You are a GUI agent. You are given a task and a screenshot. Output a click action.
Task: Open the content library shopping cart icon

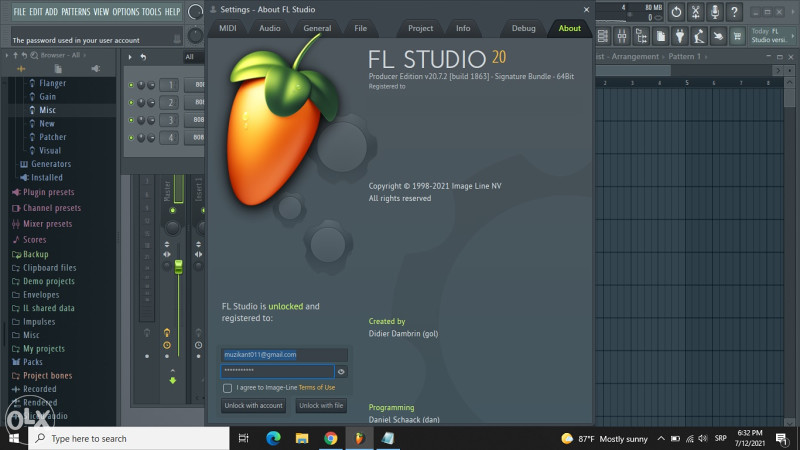737,36
